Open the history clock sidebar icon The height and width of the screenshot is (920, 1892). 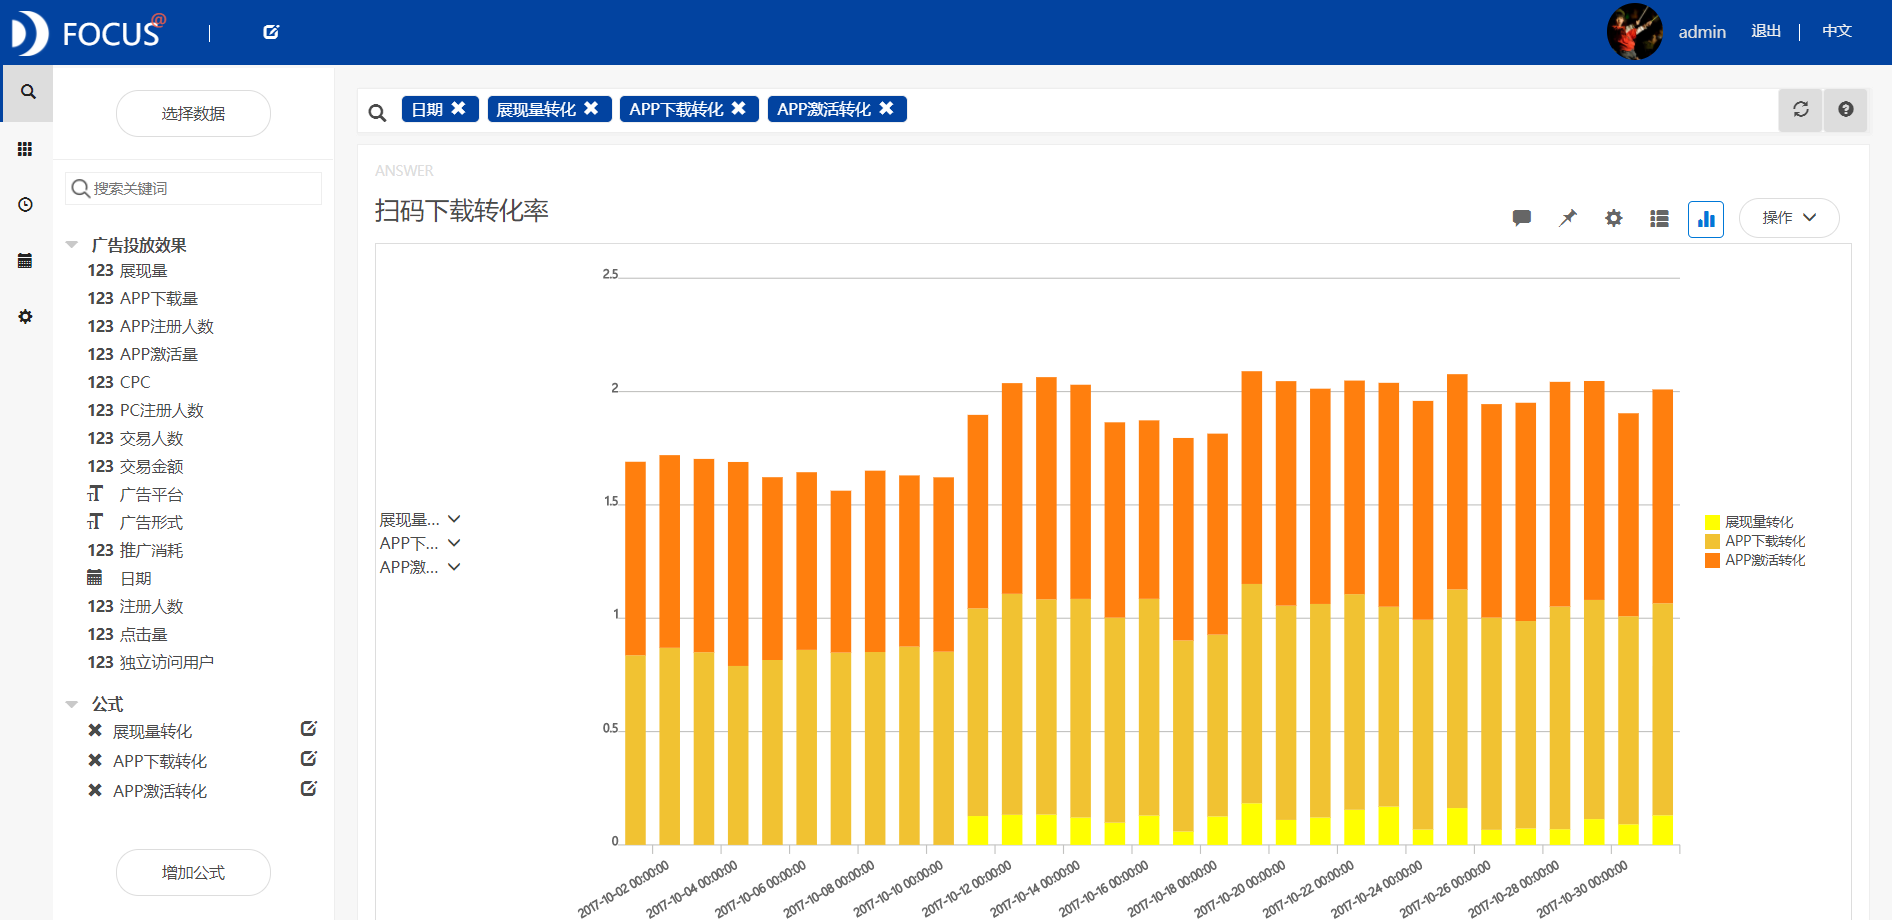[x=26, y=205]
